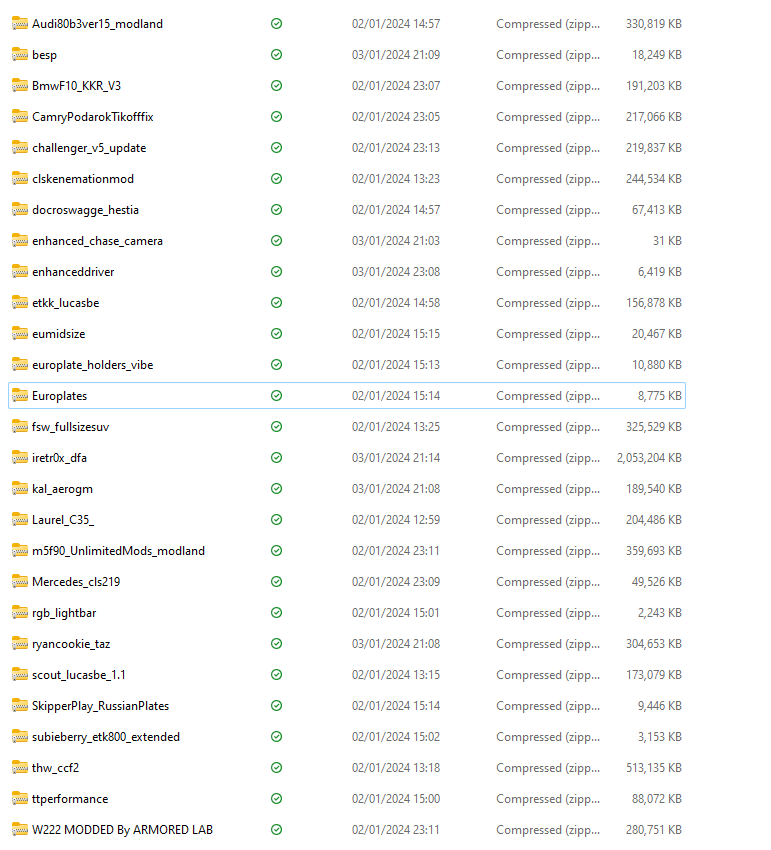
Task: Click the zip folder icon for Audi80b3ver15_modland
Action: point(20,23)
